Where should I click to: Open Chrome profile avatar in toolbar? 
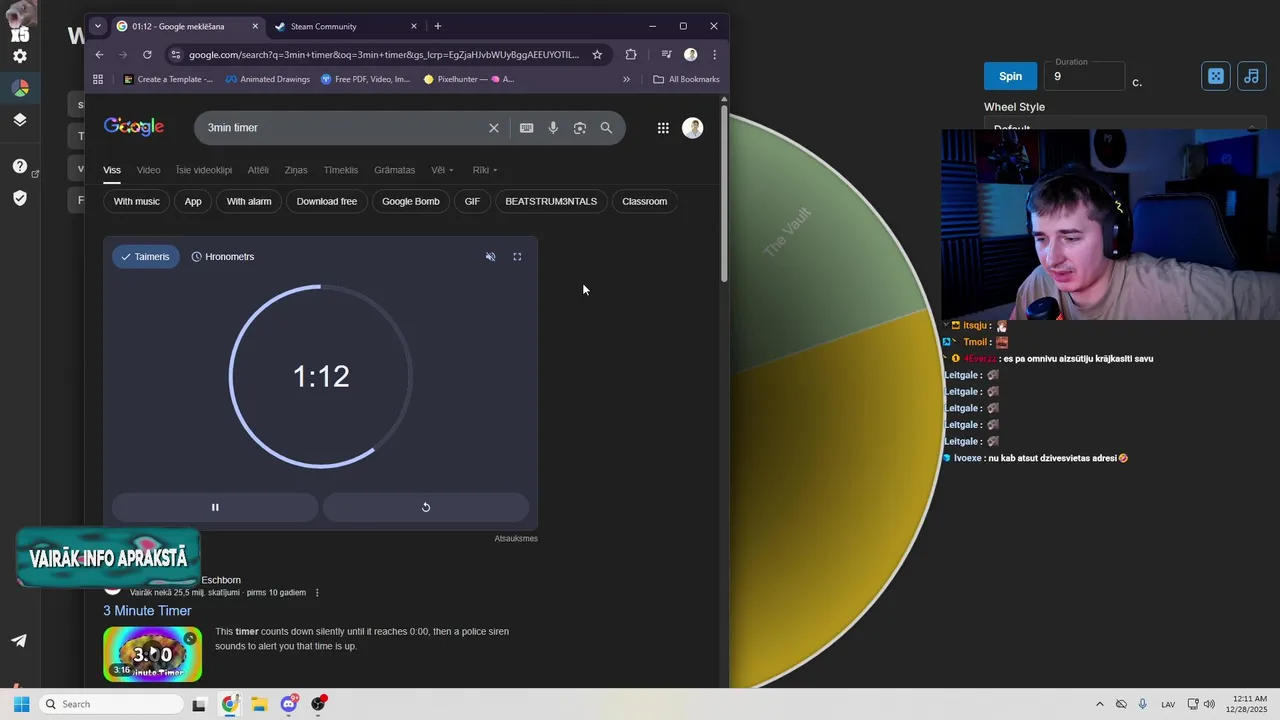690,55
